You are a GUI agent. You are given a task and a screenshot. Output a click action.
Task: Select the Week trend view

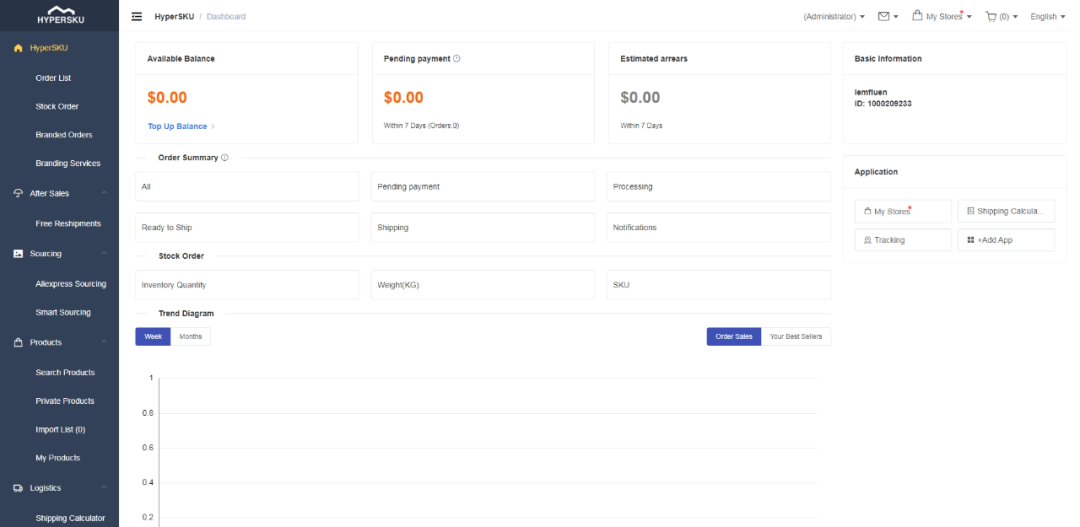coord(153,337)
